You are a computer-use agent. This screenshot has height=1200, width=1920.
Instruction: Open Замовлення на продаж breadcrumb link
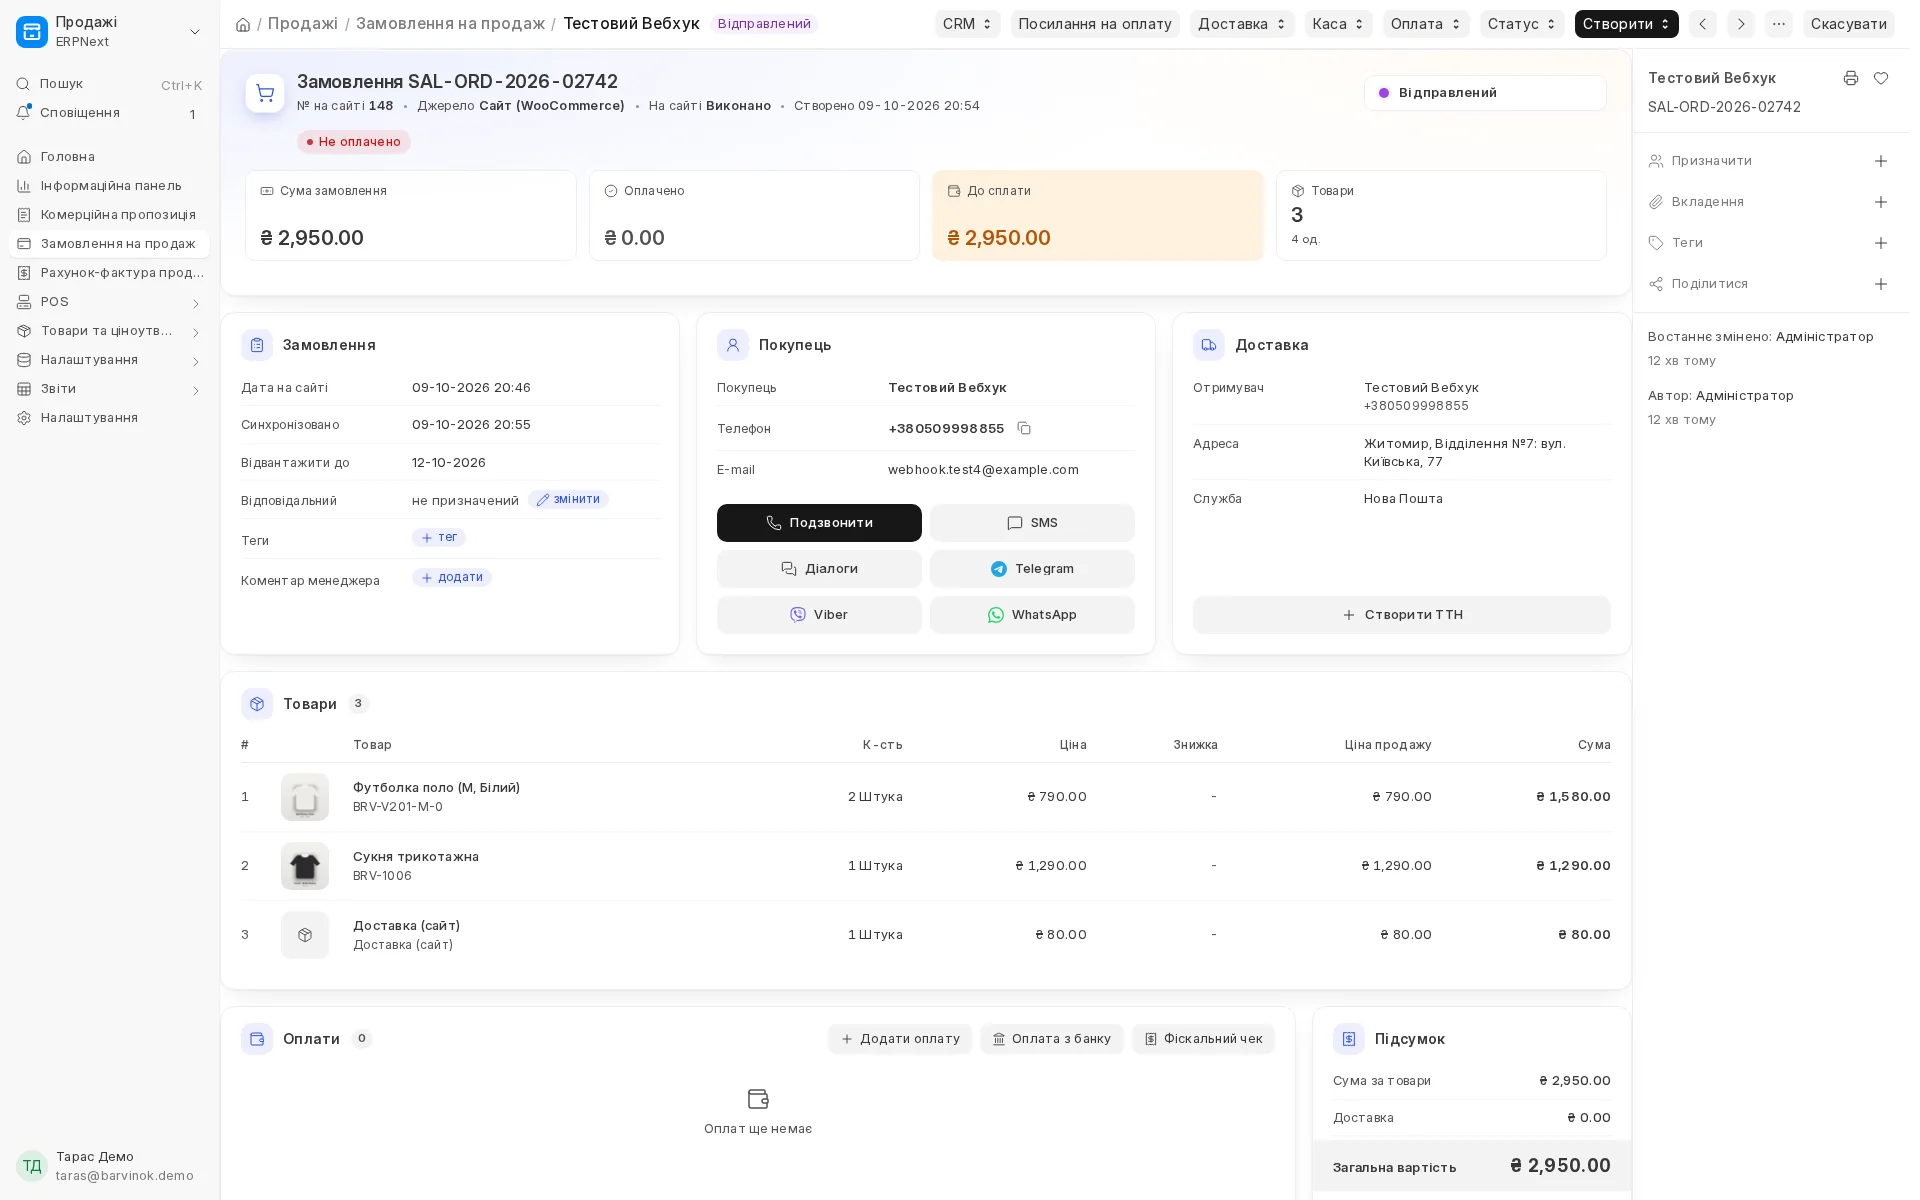[x=450, y=24]
